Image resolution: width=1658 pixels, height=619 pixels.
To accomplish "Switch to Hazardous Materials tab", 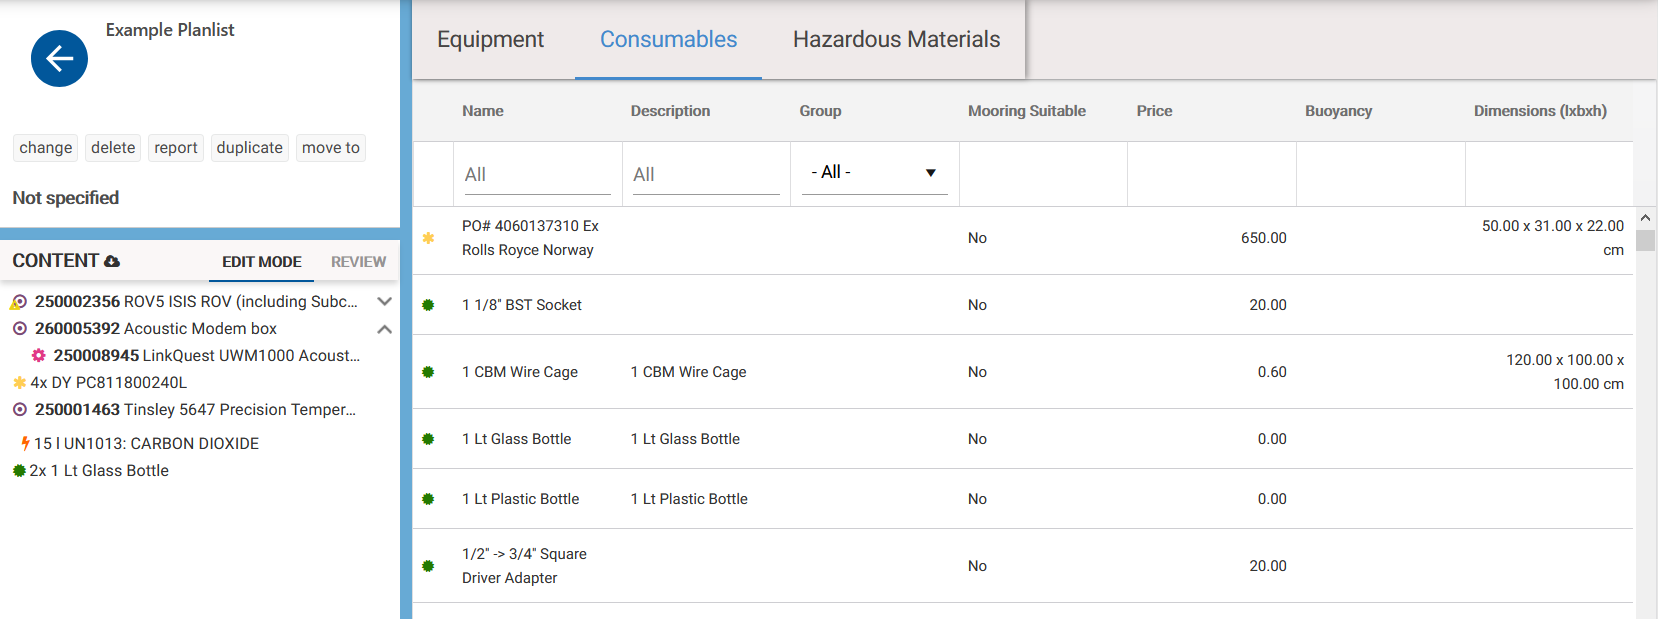I will pos(896,40).
